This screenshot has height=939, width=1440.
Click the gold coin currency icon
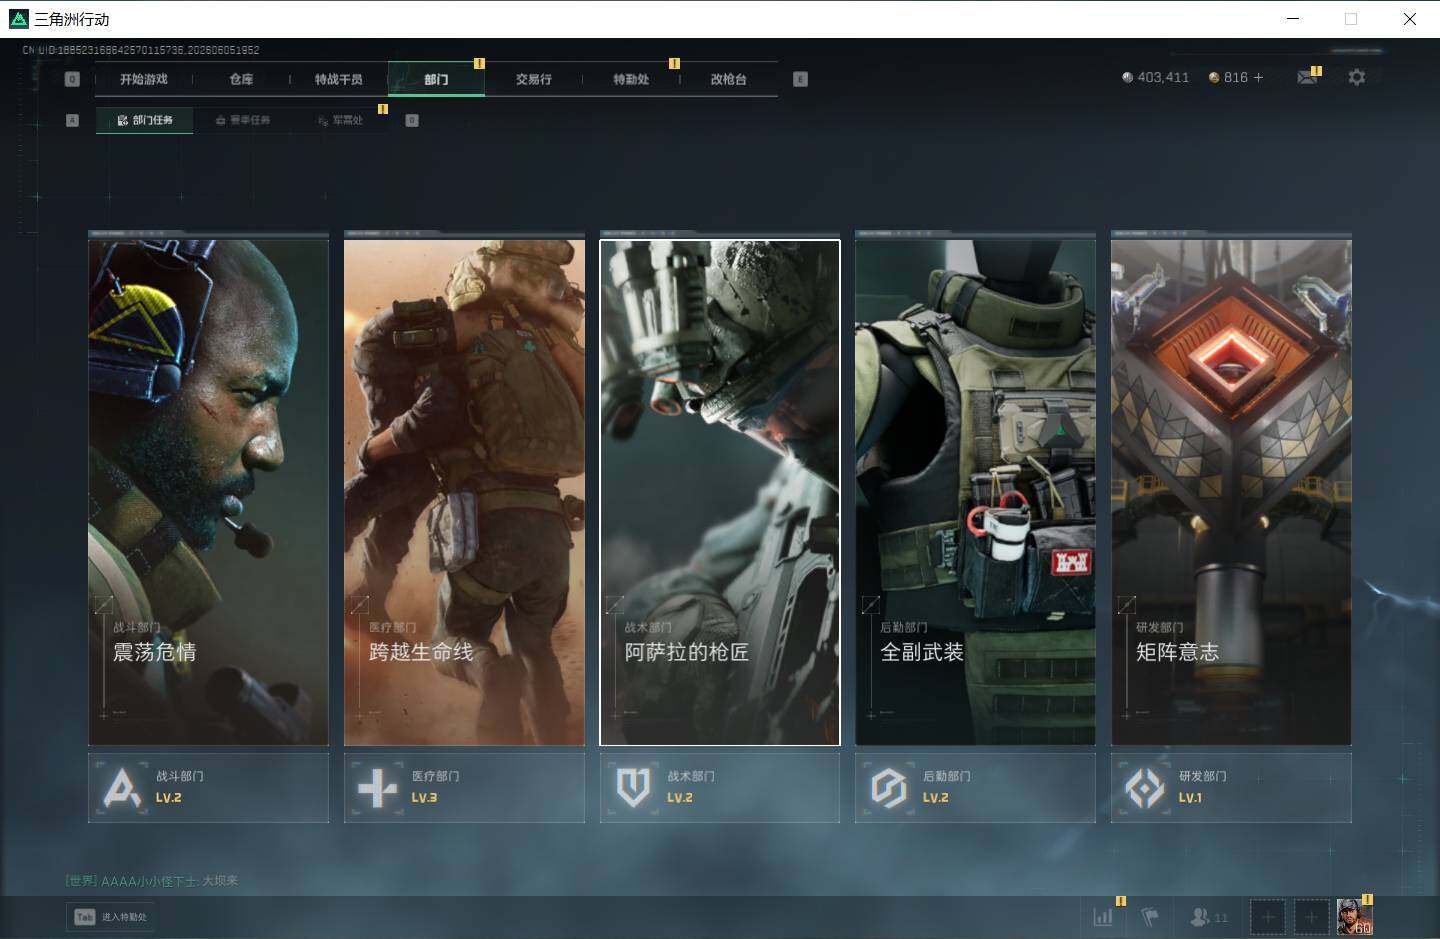pos(1214,77)
